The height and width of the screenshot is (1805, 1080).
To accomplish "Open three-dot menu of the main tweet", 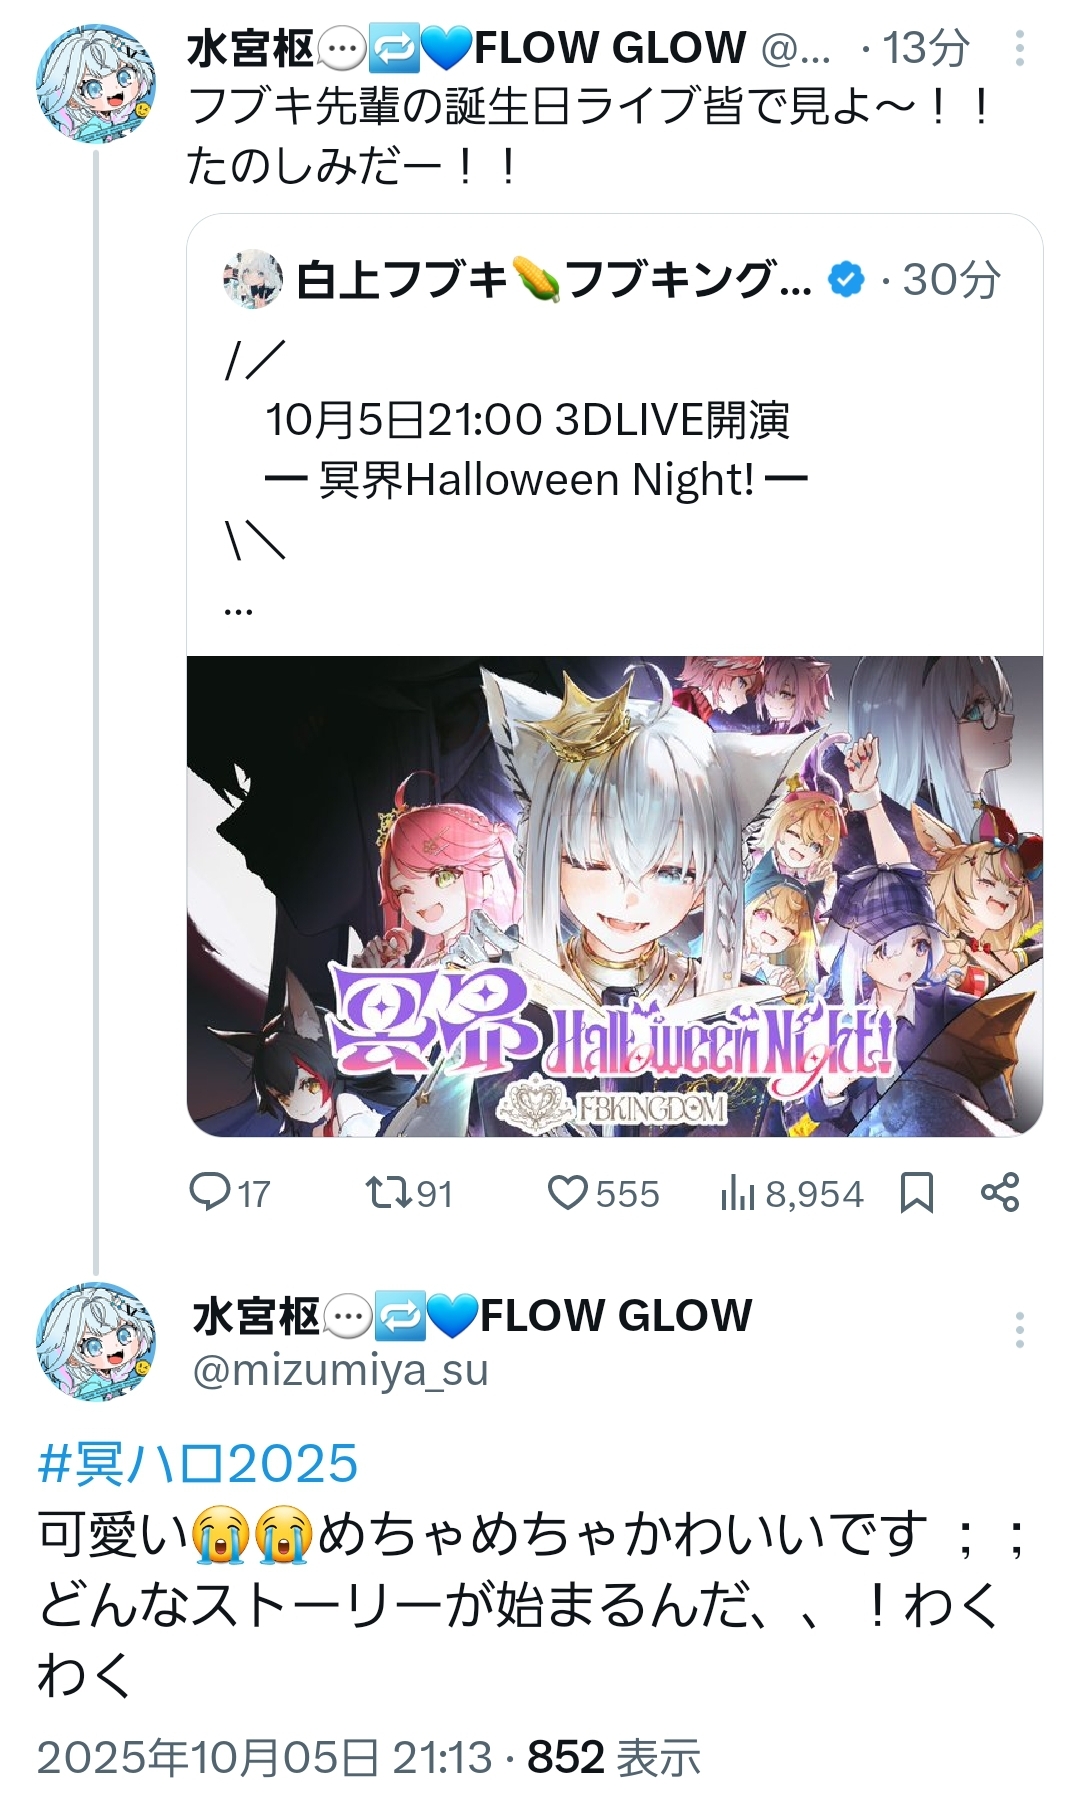I will pos(1019,1330).
